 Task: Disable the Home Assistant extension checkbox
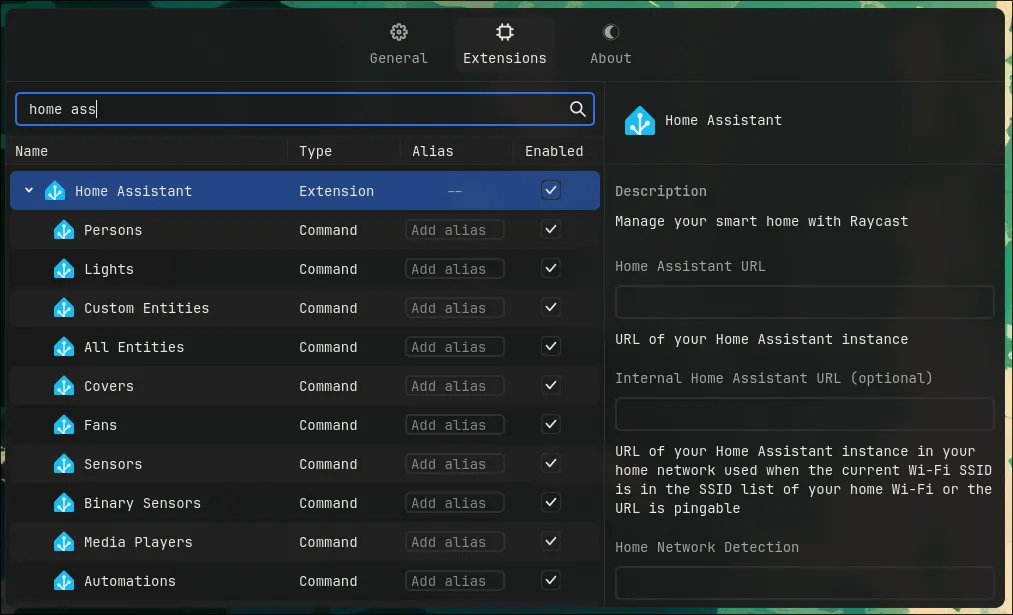[x=551, y=190]
